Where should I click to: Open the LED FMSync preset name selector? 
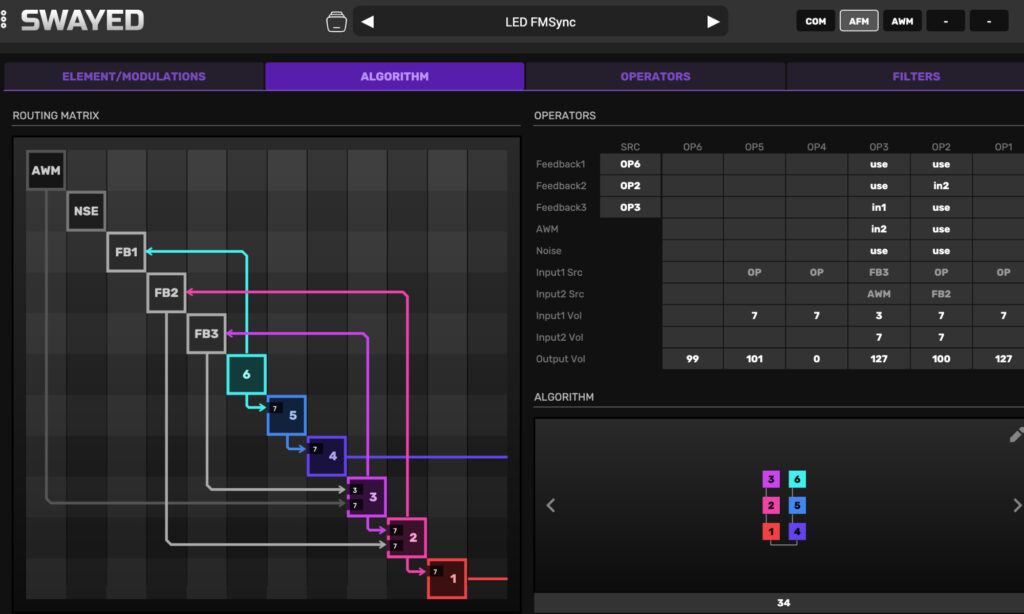(x=540, y=21)
